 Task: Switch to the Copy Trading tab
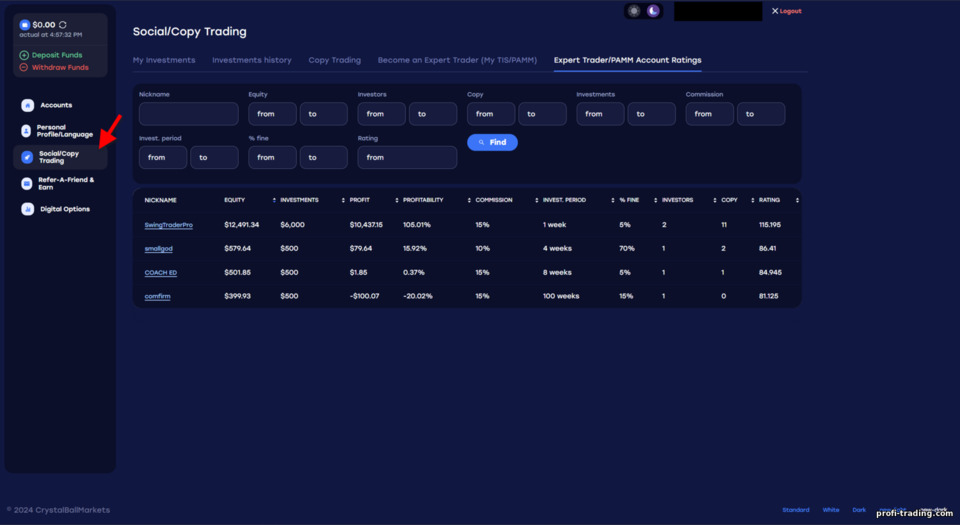pos(334,60)
